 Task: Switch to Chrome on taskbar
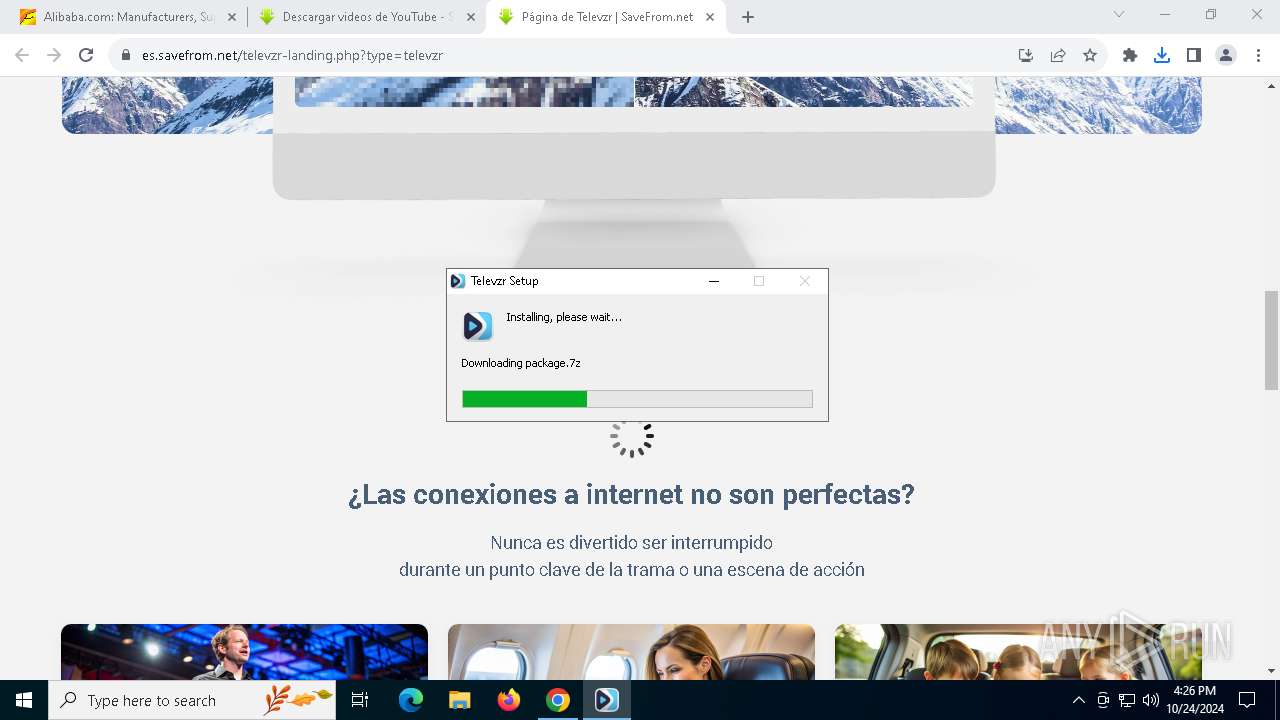tap(558, 700)
